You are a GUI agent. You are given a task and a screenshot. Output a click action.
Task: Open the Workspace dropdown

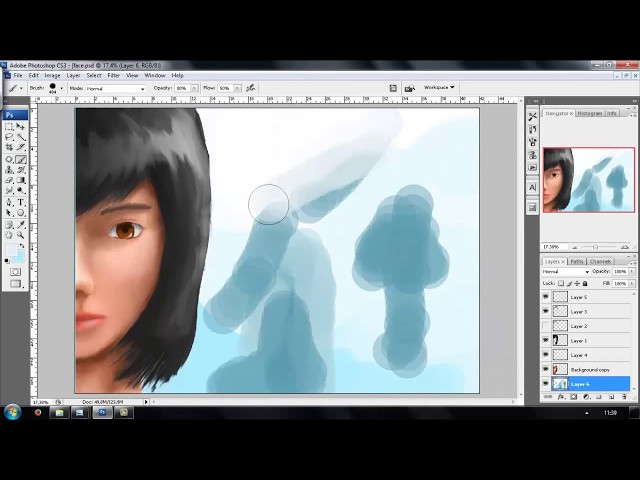tap(439, 87)
